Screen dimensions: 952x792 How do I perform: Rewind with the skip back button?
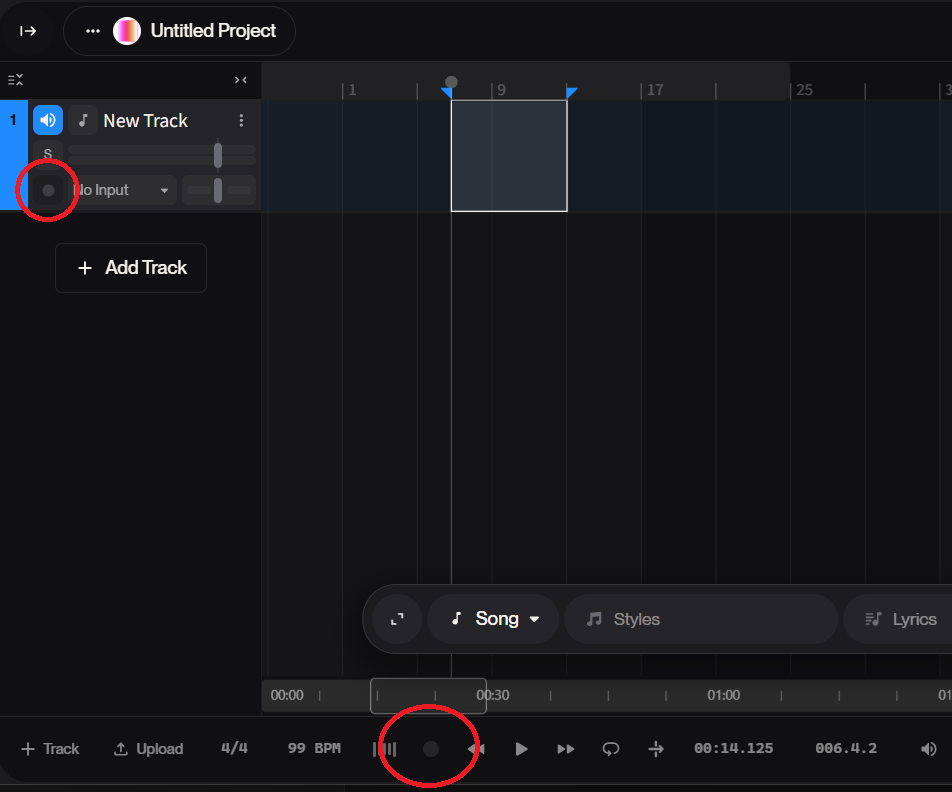point(477,749)
